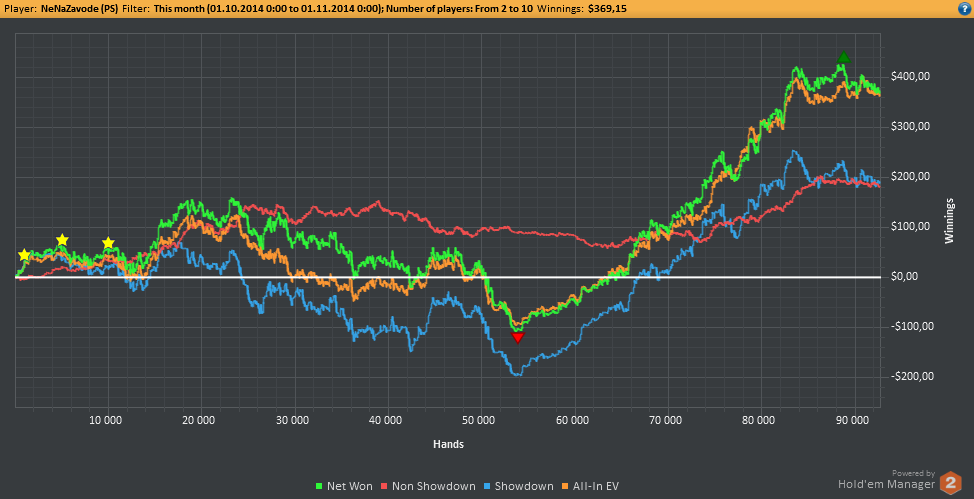Click the This month date filter text

pos(268,9)
